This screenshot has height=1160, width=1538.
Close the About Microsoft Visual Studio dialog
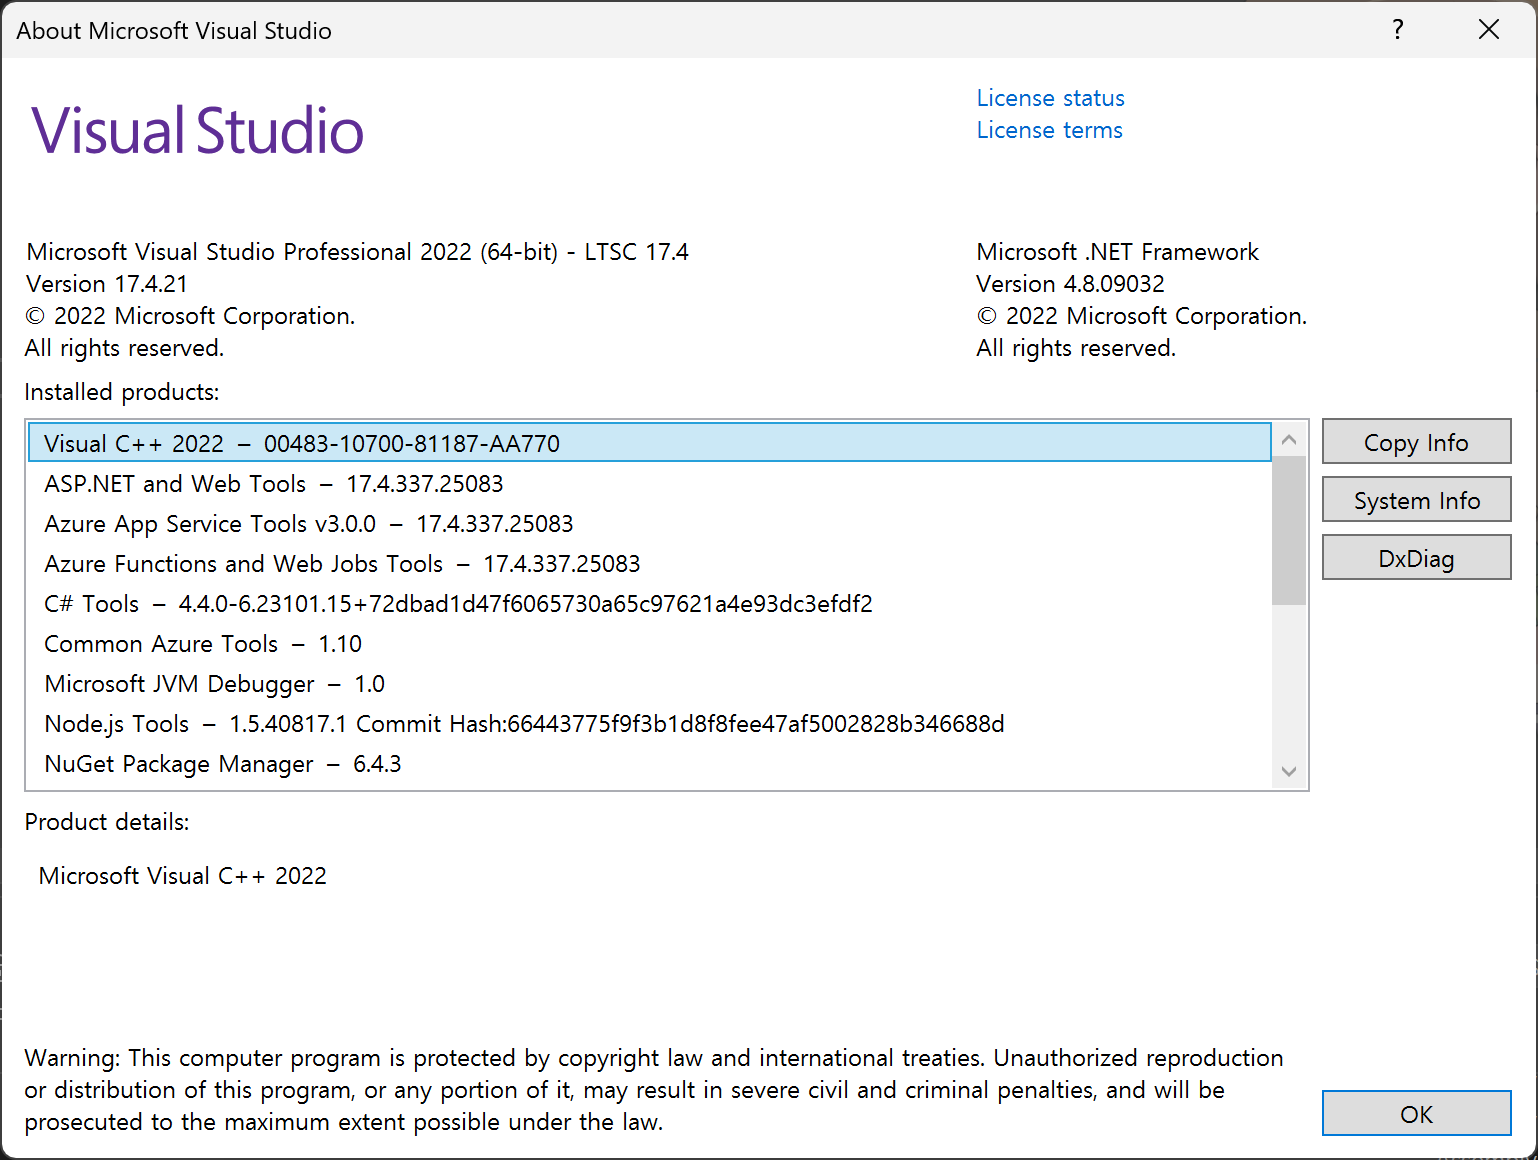click(1488, 30)
